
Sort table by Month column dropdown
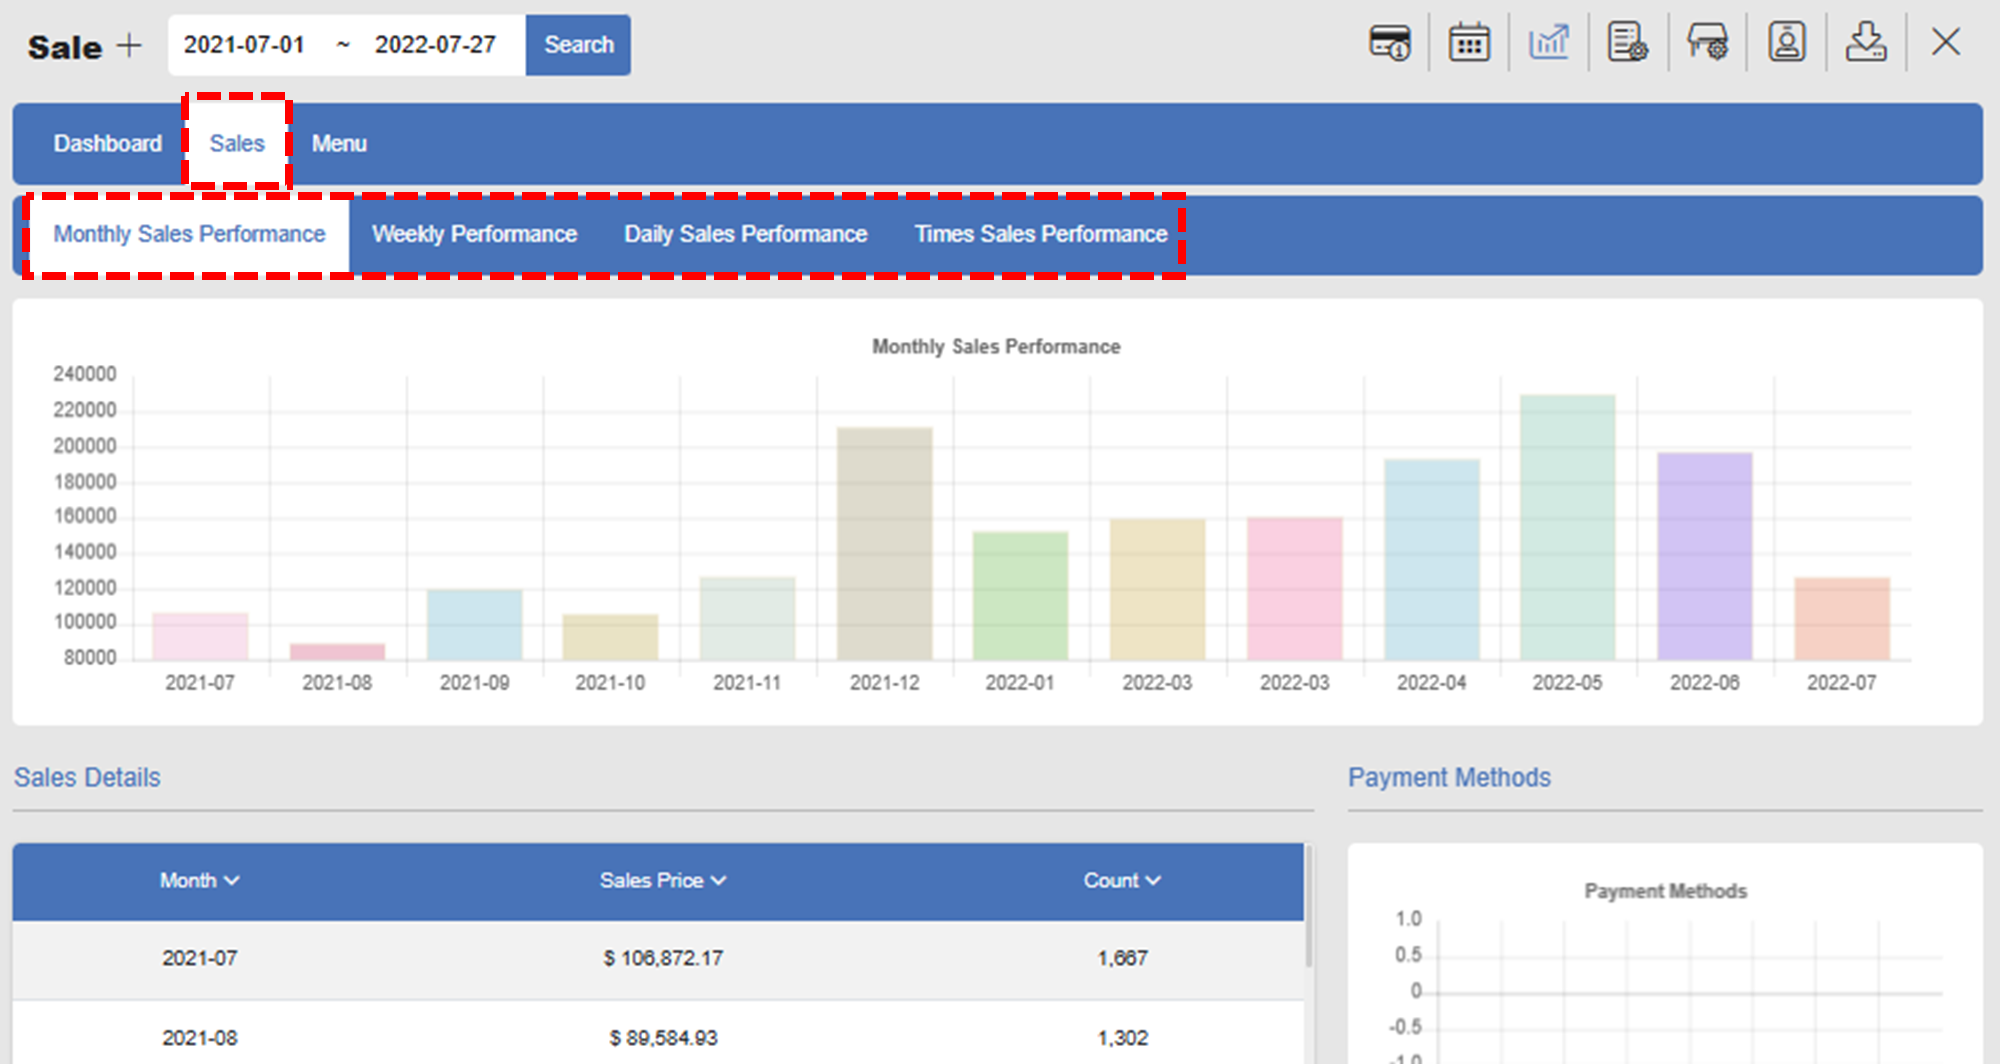[x=199, y=880]
